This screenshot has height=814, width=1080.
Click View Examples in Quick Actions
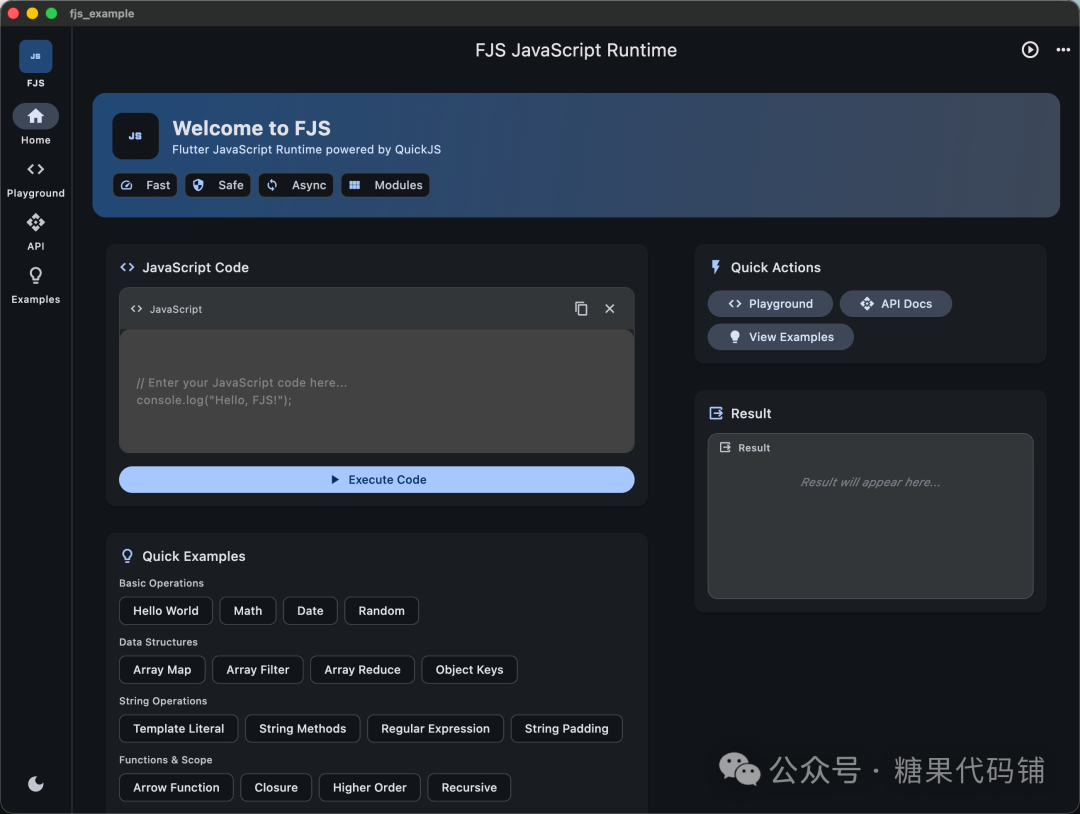point(780,337)
